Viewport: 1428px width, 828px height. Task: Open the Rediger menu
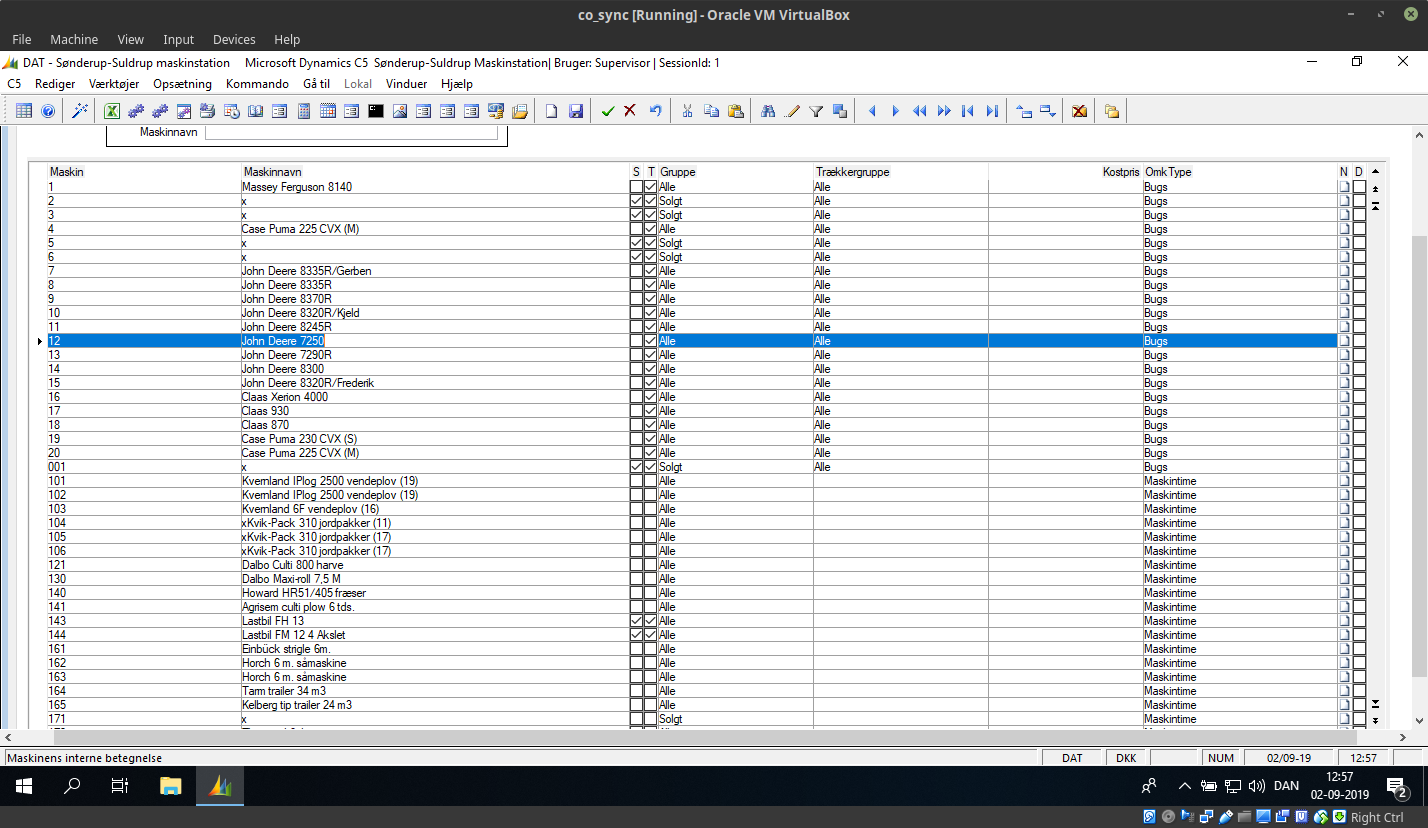click(x=55, y=84)
